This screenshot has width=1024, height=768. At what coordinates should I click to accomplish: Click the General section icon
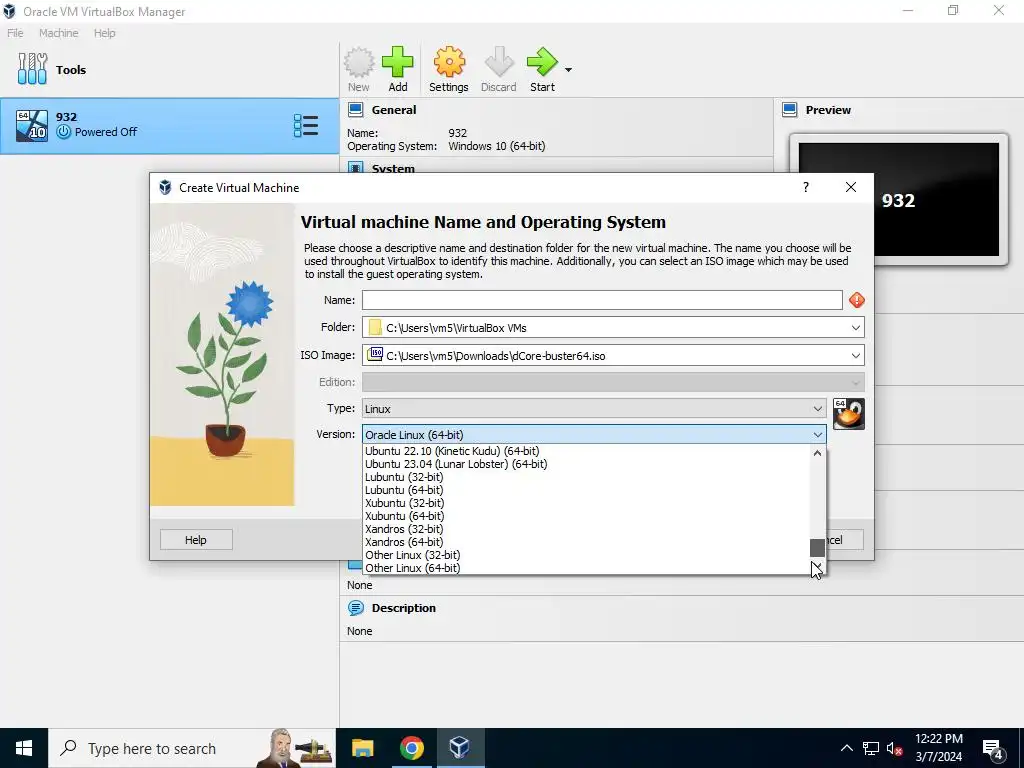[355, 110]
